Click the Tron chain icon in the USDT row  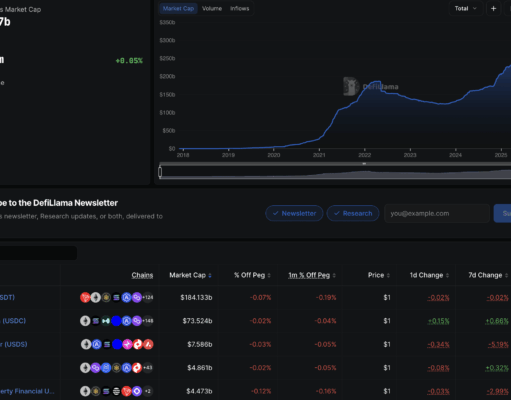click(x=85, y=297)
